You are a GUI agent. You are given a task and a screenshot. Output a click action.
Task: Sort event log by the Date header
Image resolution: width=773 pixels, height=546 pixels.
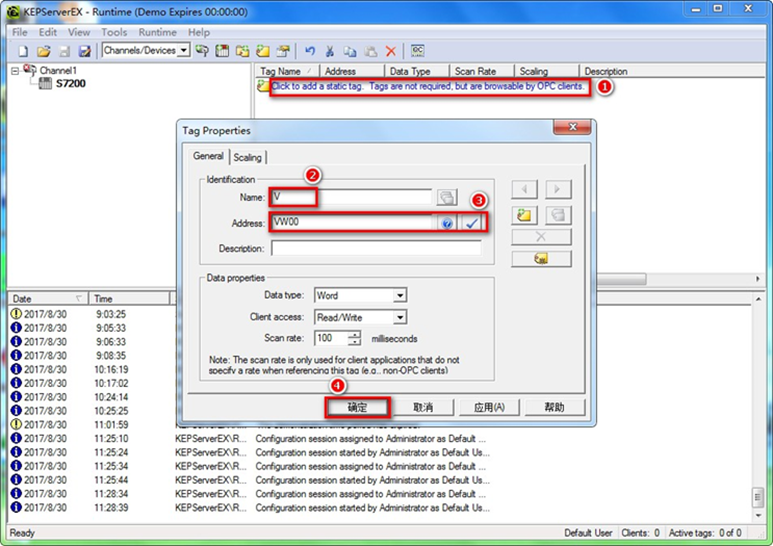click(x=47, y=299)
